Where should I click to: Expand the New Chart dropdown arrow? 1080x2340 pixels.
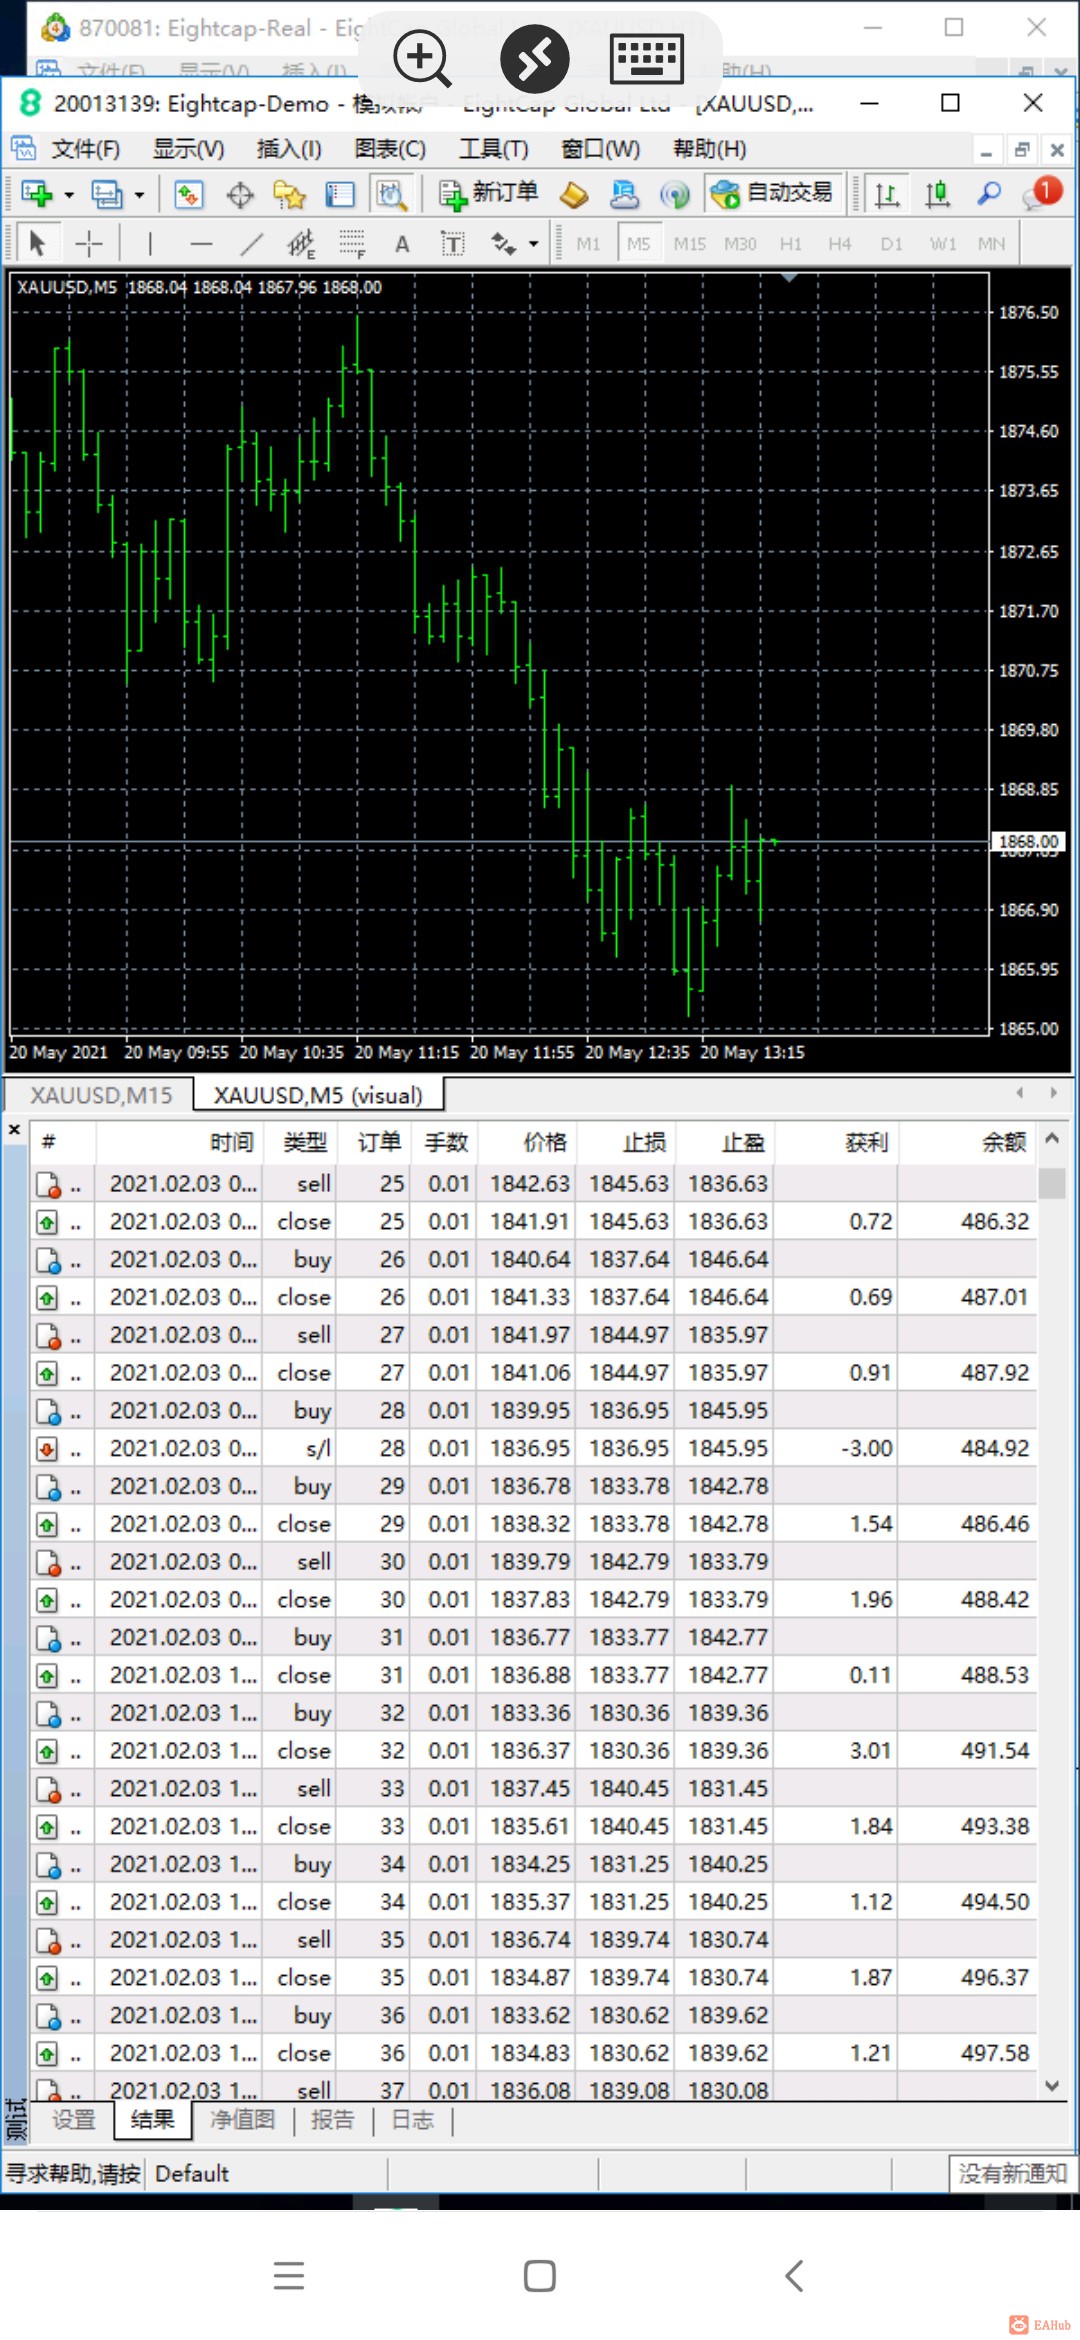pos(69,194)
